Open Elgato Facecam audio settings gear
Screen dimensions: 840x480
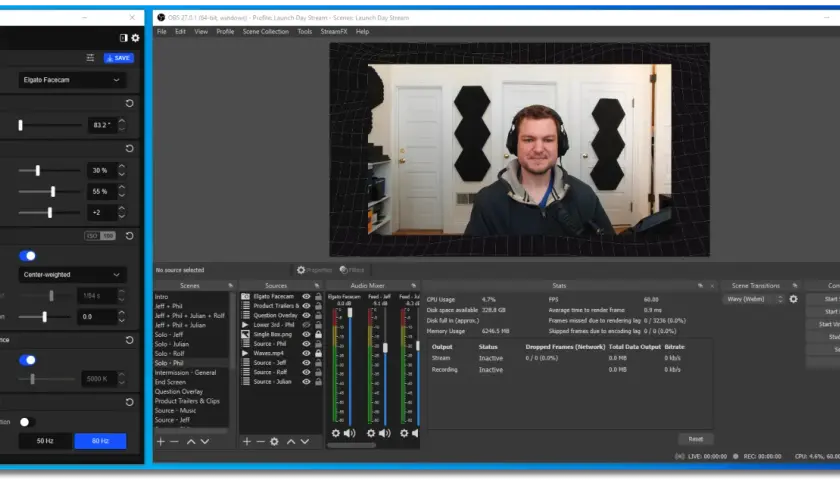pyautogui.click(x=335, y=433)
